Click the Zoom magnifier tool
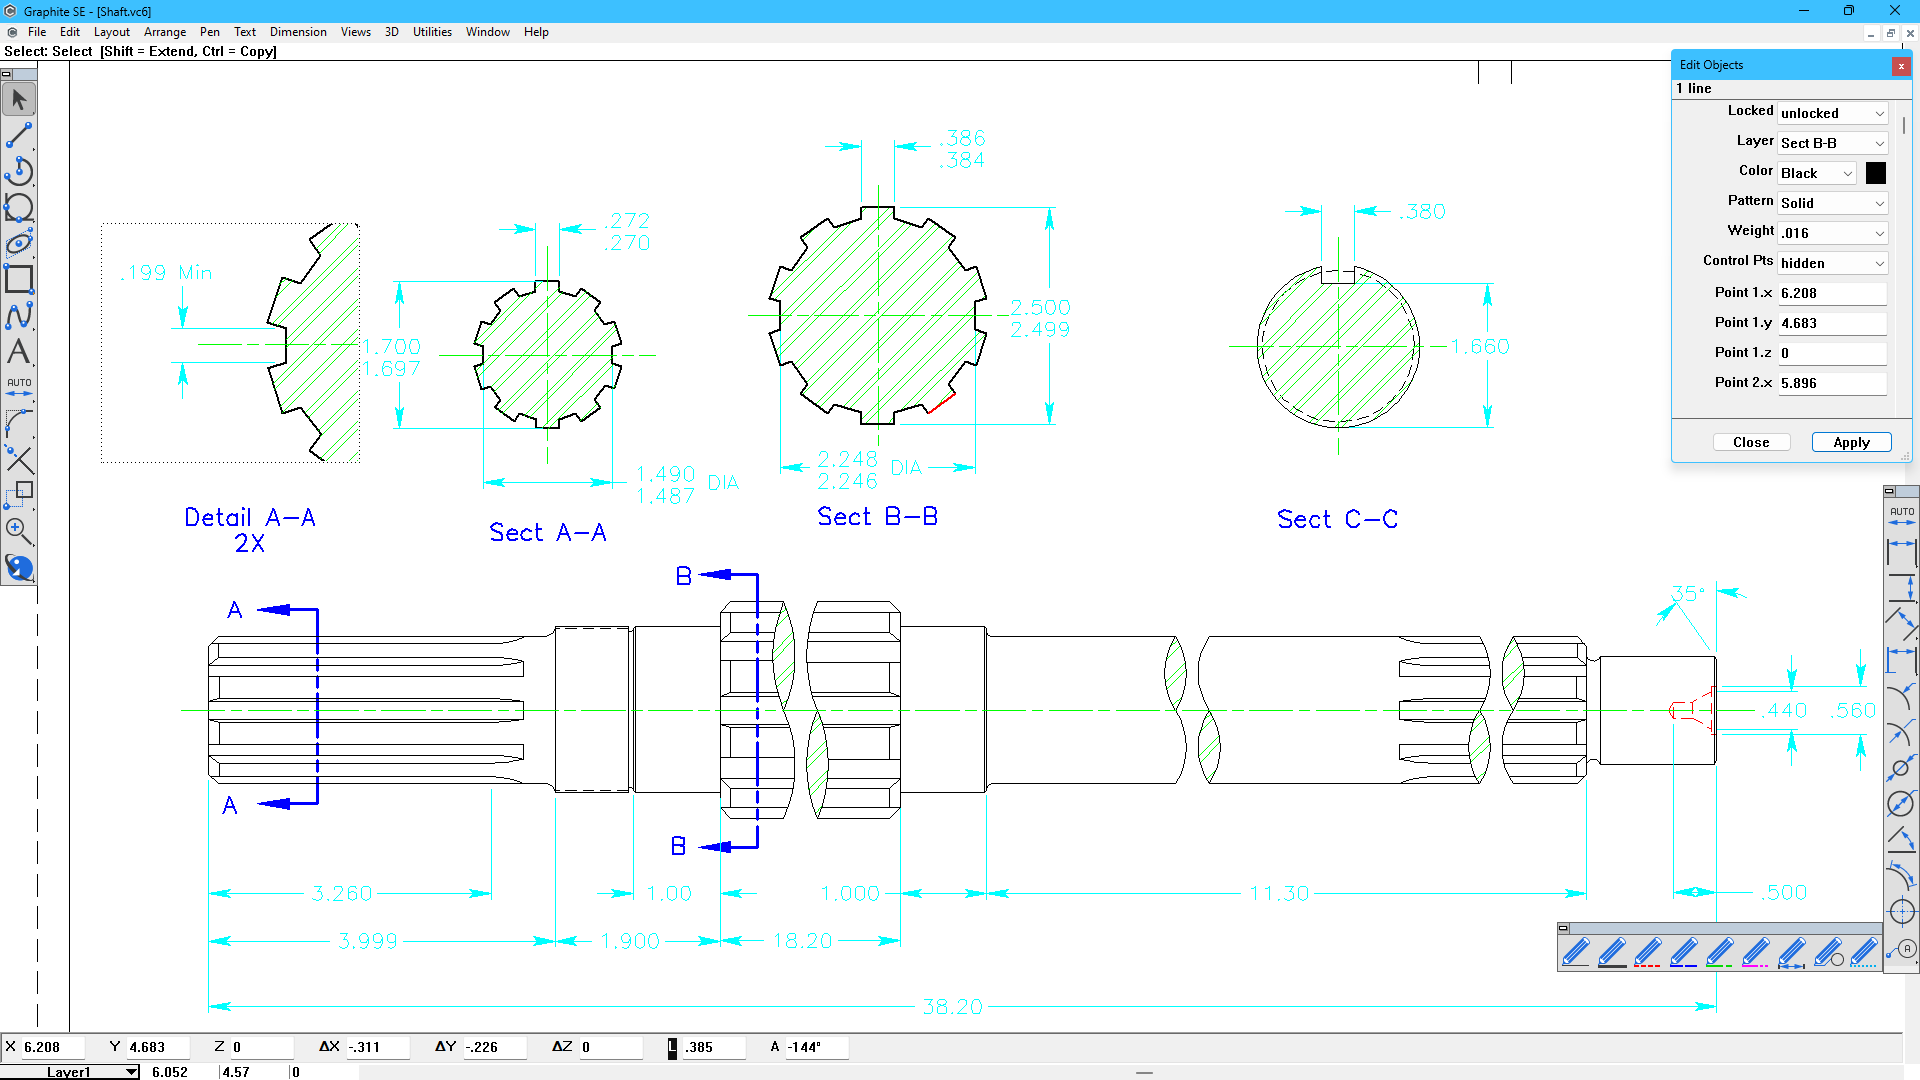Screen dimensions: 1920x1080 point(19,531)
